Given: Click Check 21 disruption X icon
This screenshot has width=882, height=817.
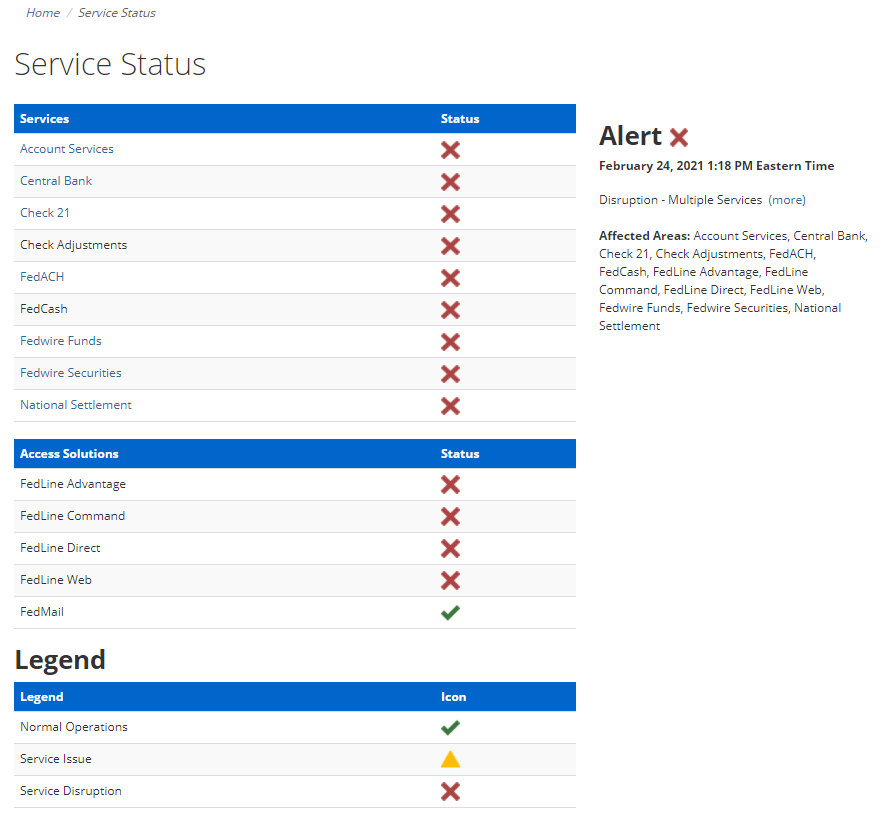Looking at the screenshot, I should pos(451,214).
